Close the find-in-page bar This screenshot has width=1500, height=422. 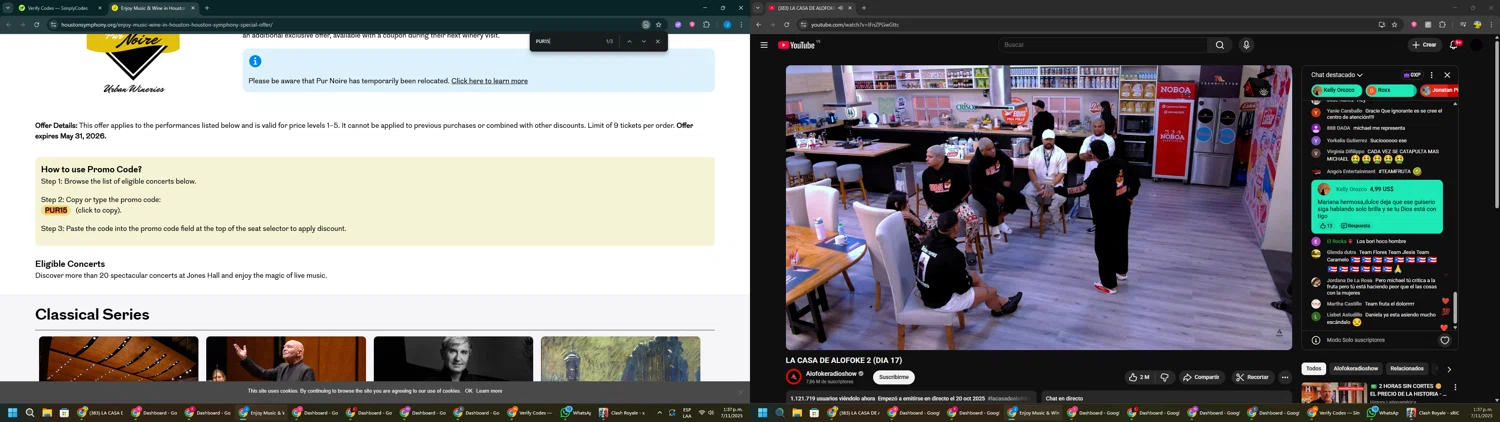(x=658, y=41)
